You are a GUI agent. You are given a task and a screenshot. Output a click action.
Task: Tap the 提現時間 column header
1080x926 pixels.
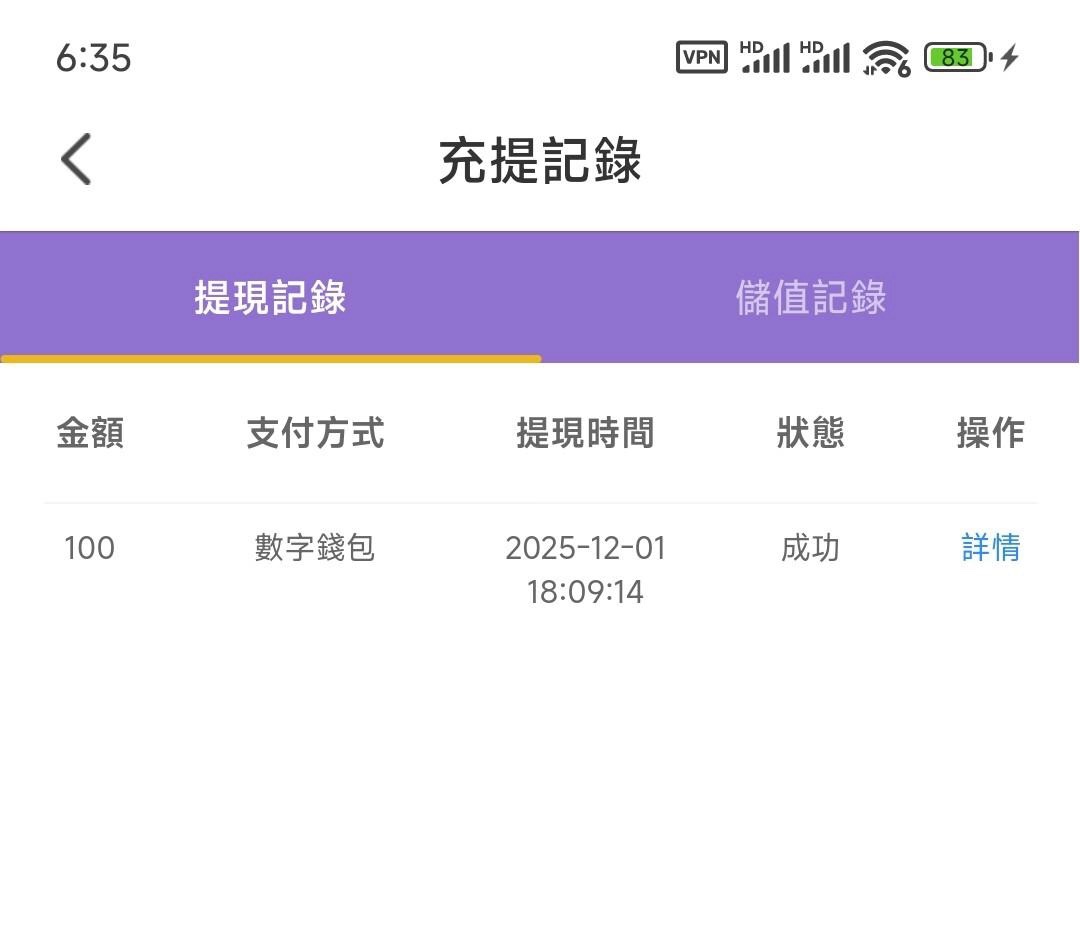[x=585, y=433]
